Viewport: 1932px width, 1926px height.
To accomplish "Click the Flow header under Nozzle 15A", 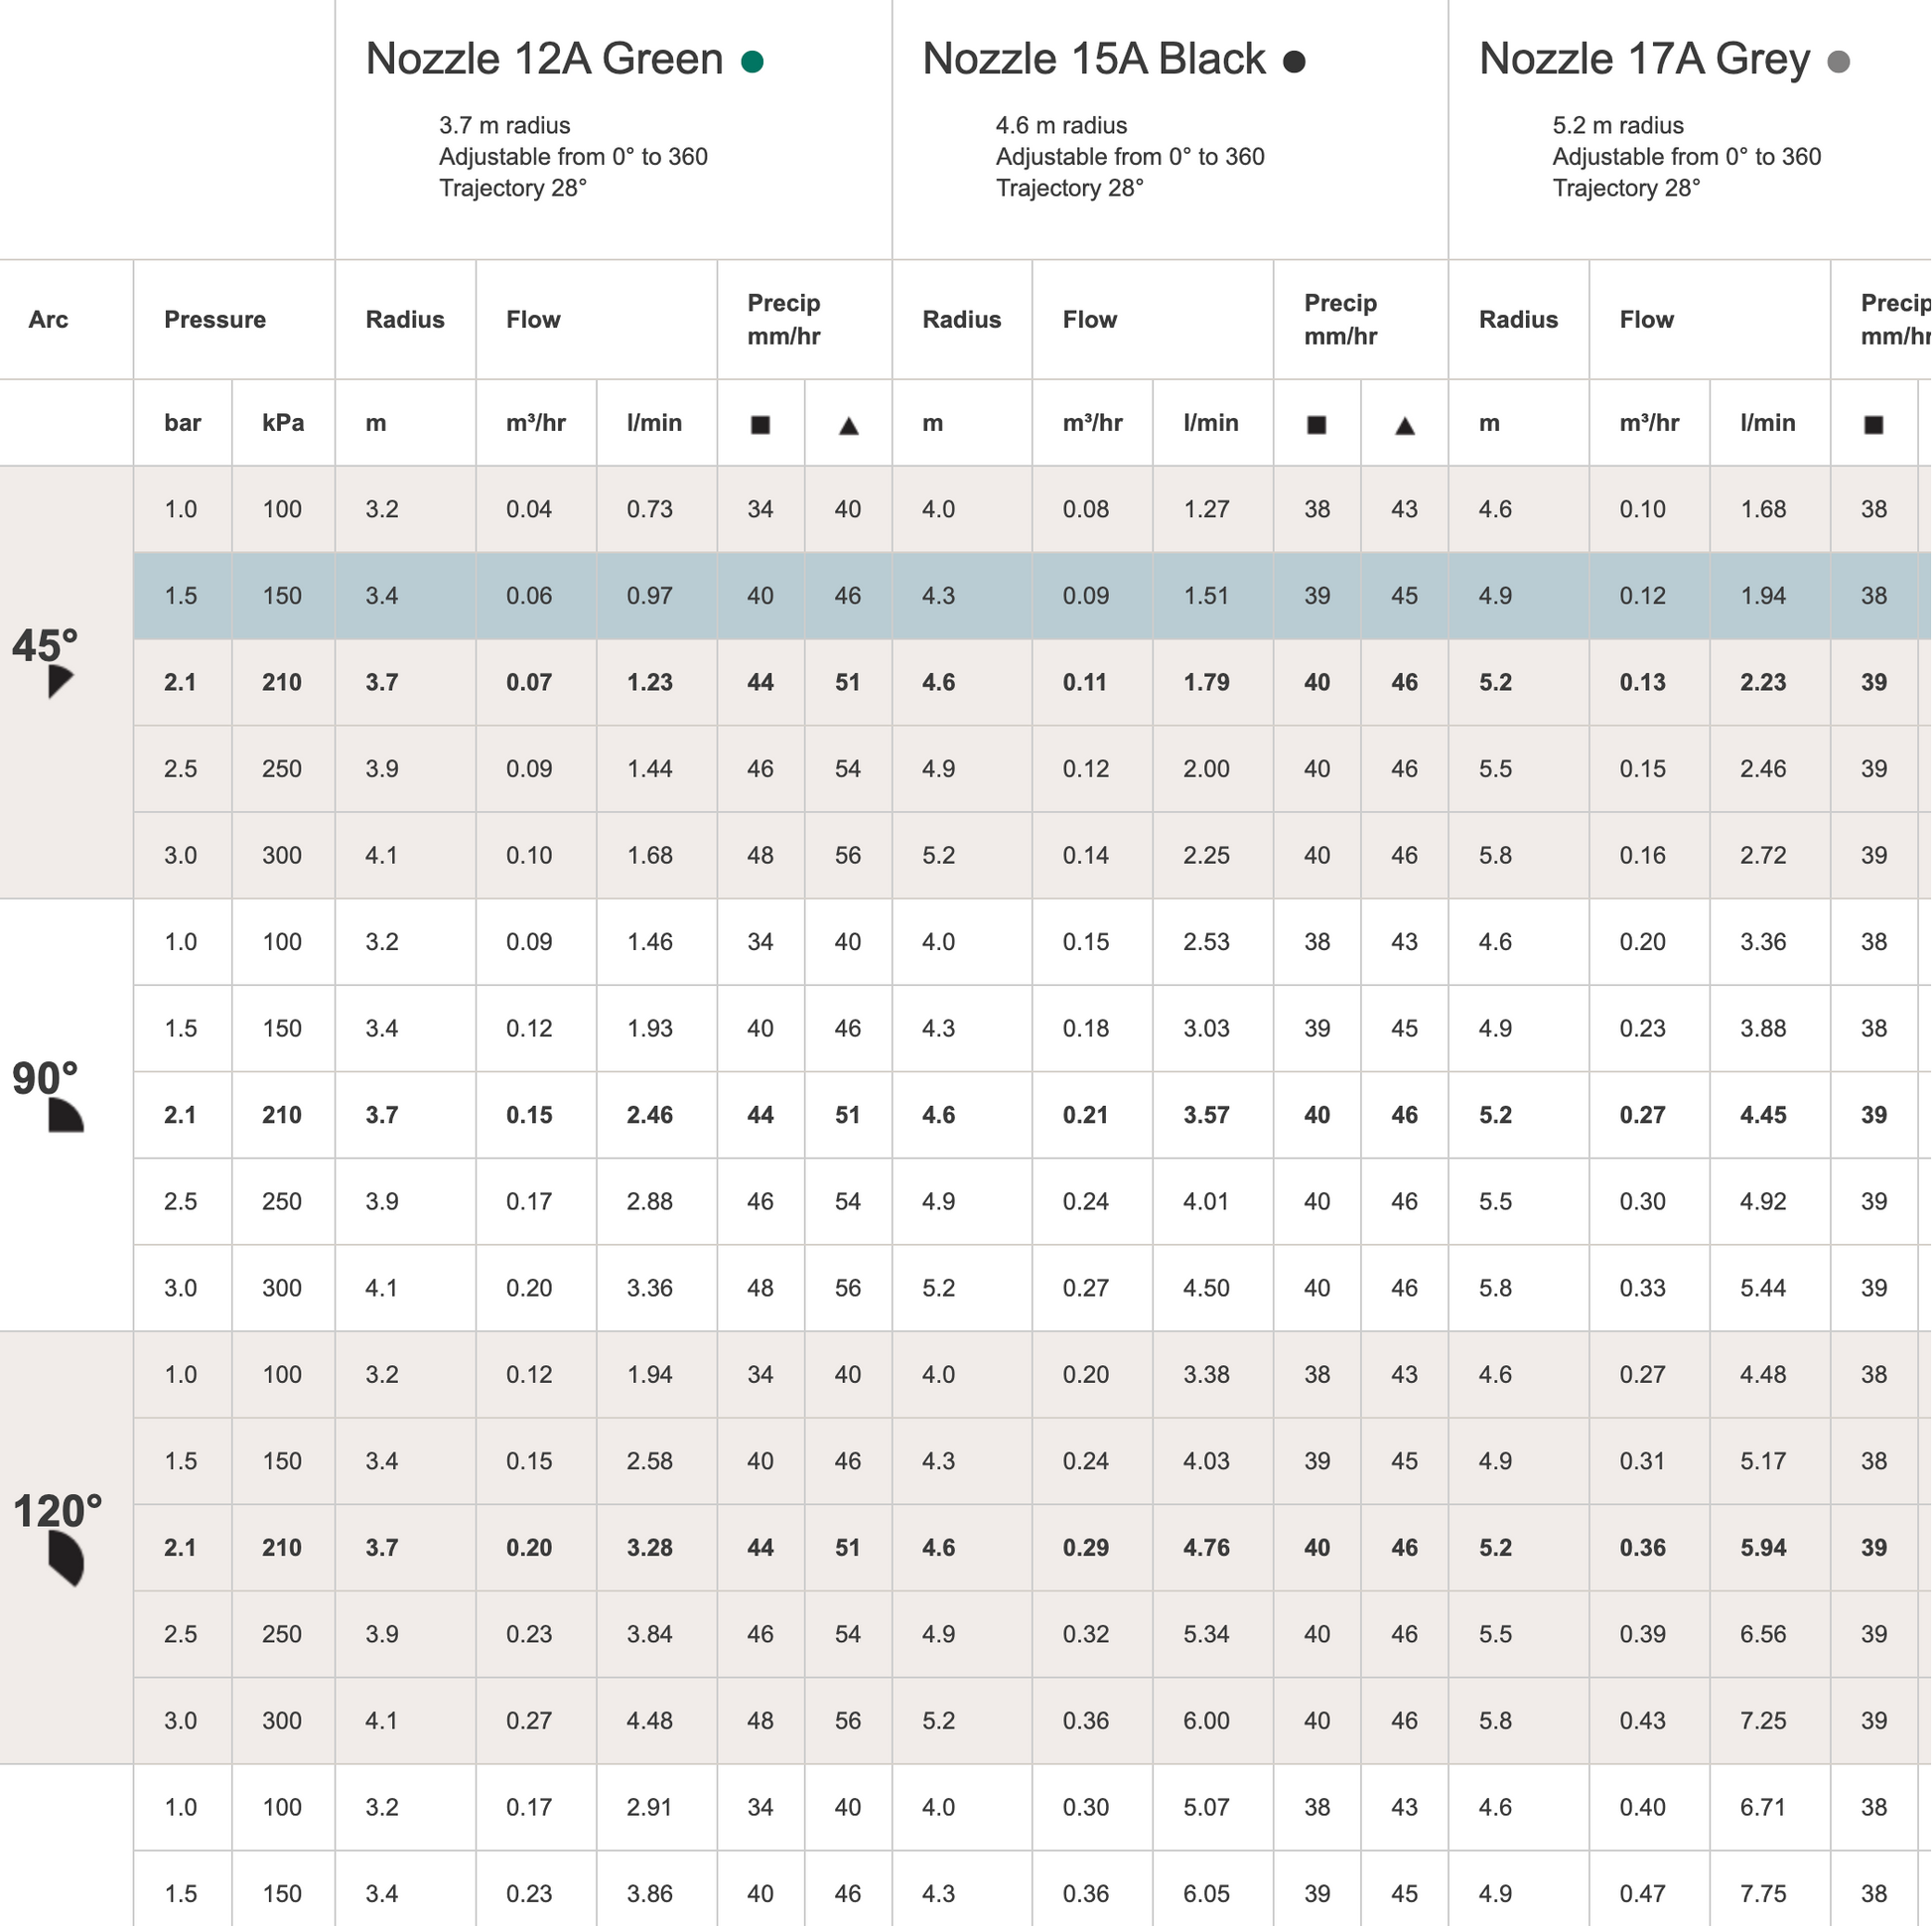I will click(x=1089, y=320).
